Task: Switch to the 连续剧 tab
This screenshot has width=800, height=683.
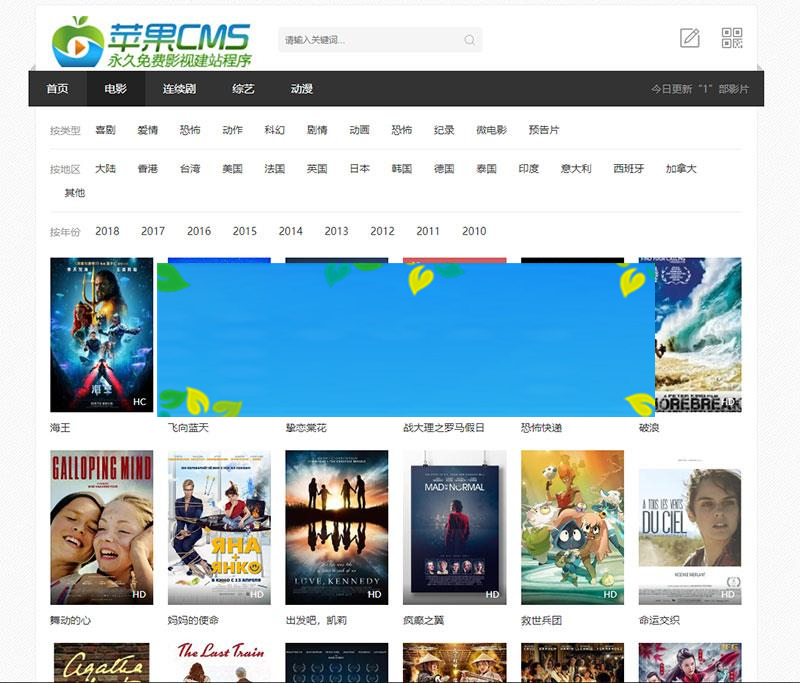Action: 179,89
